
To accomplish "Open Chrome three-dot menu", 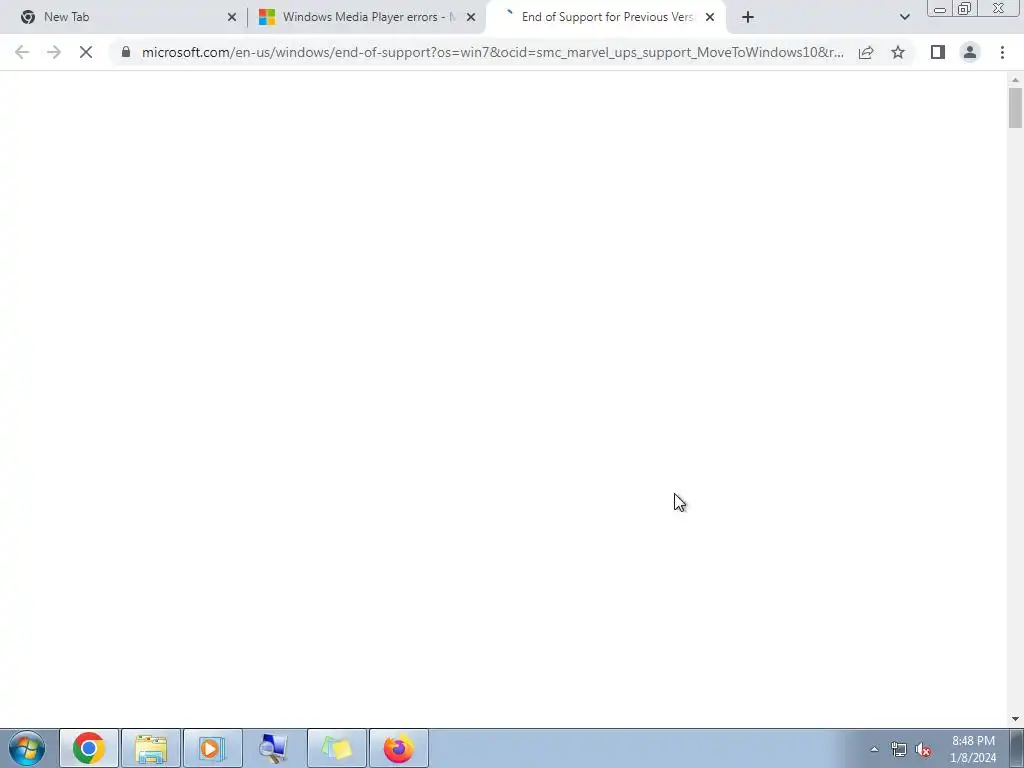I will (x=1002, y=52).
